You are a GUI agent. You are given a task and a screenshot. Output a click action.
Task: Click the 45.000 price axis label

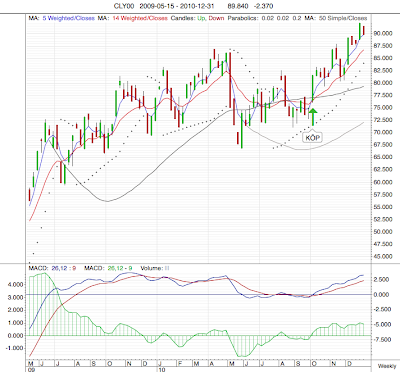point(383,256)
